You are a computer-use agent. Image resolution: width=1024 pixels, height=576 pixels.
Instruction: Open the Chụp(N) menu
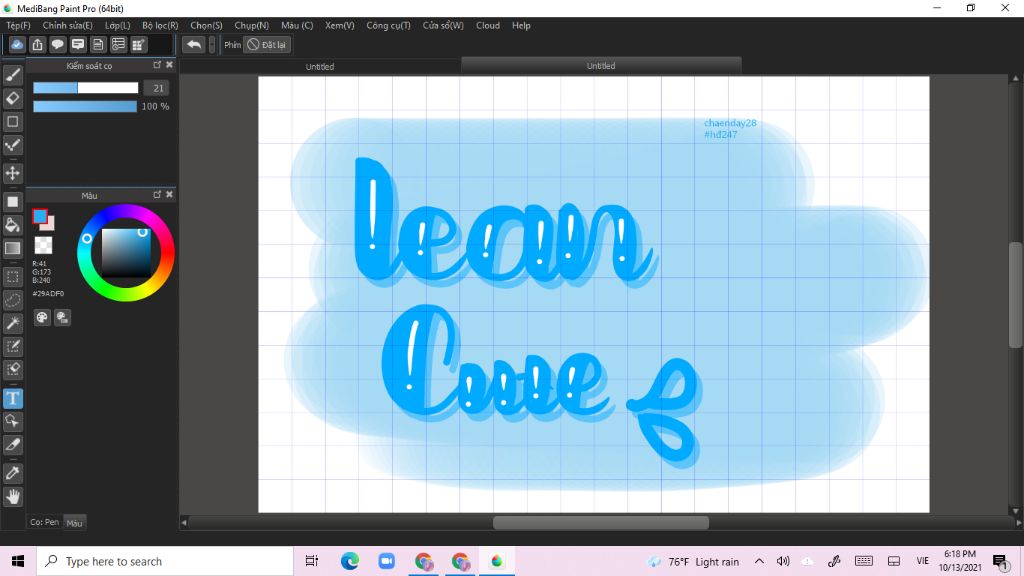(251, 25)
